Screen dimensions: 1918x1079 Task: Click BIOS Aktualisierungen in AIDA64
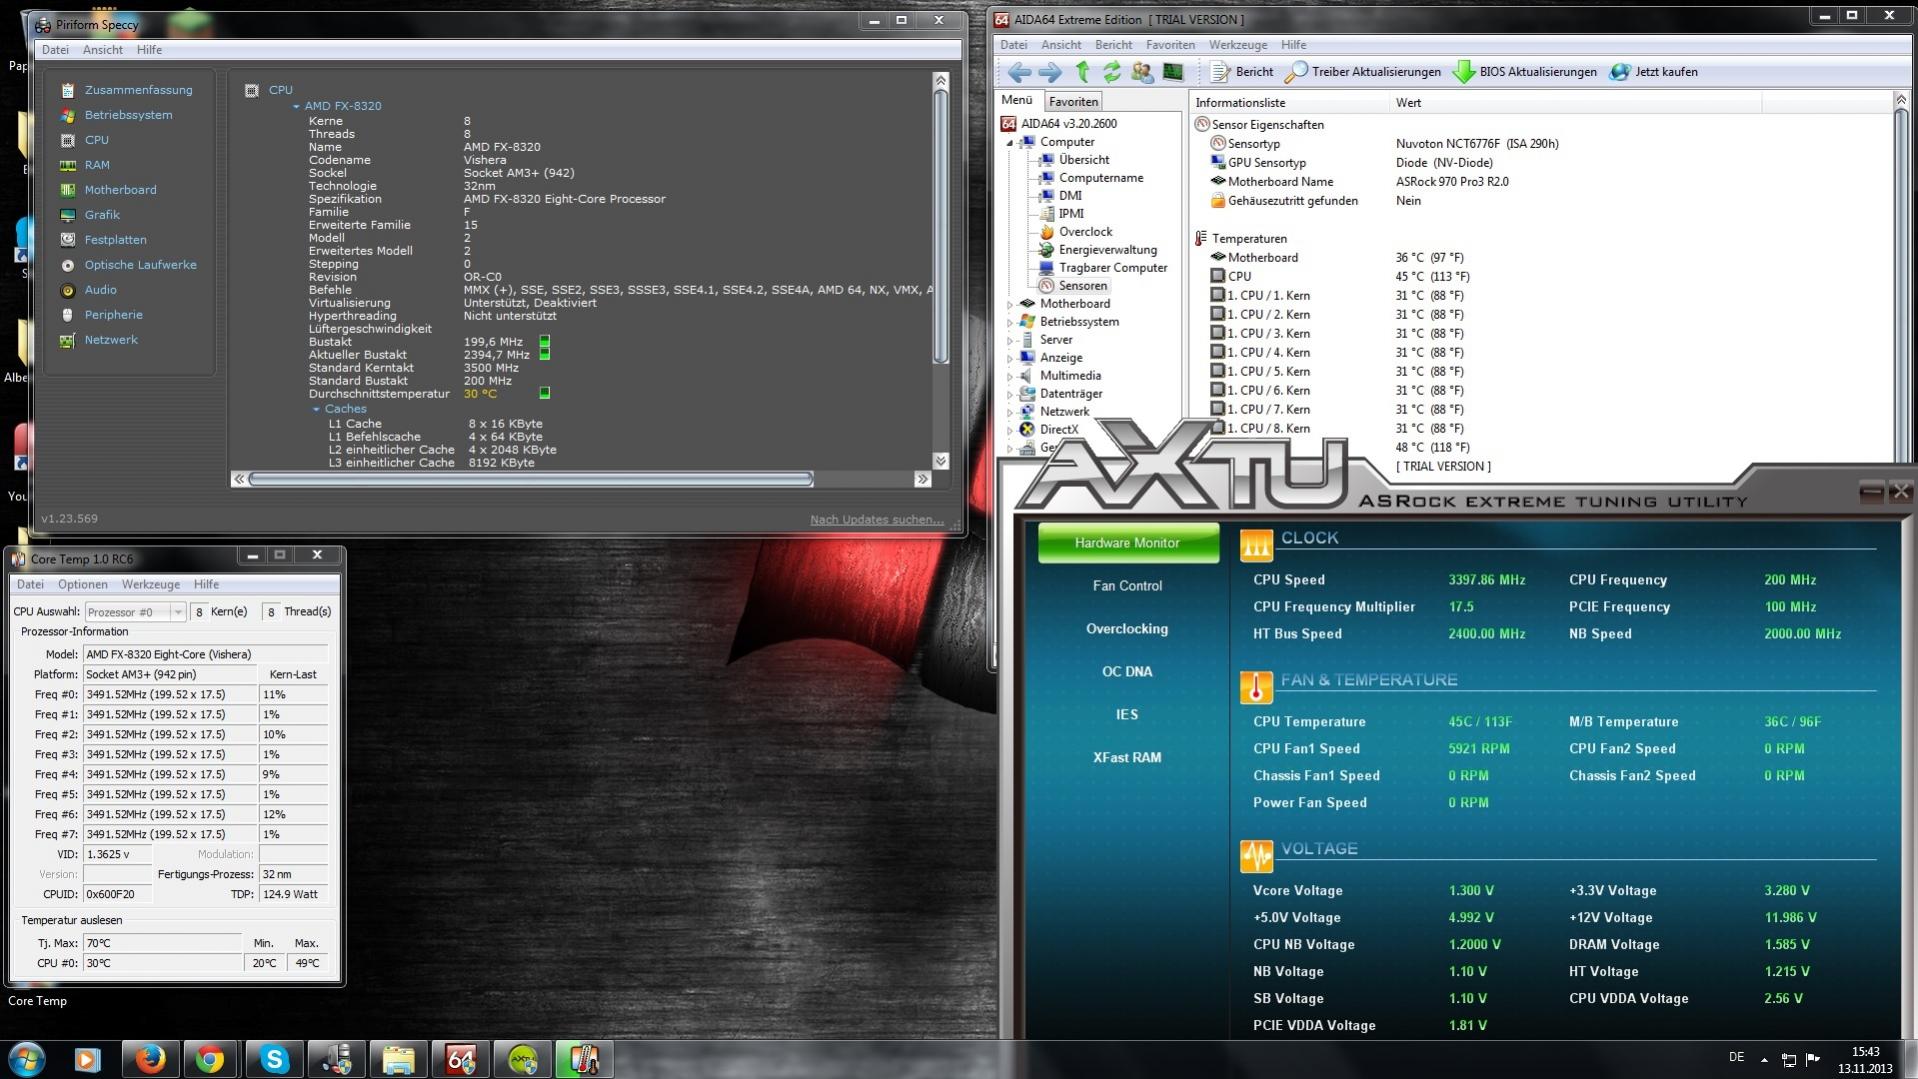1525,72
